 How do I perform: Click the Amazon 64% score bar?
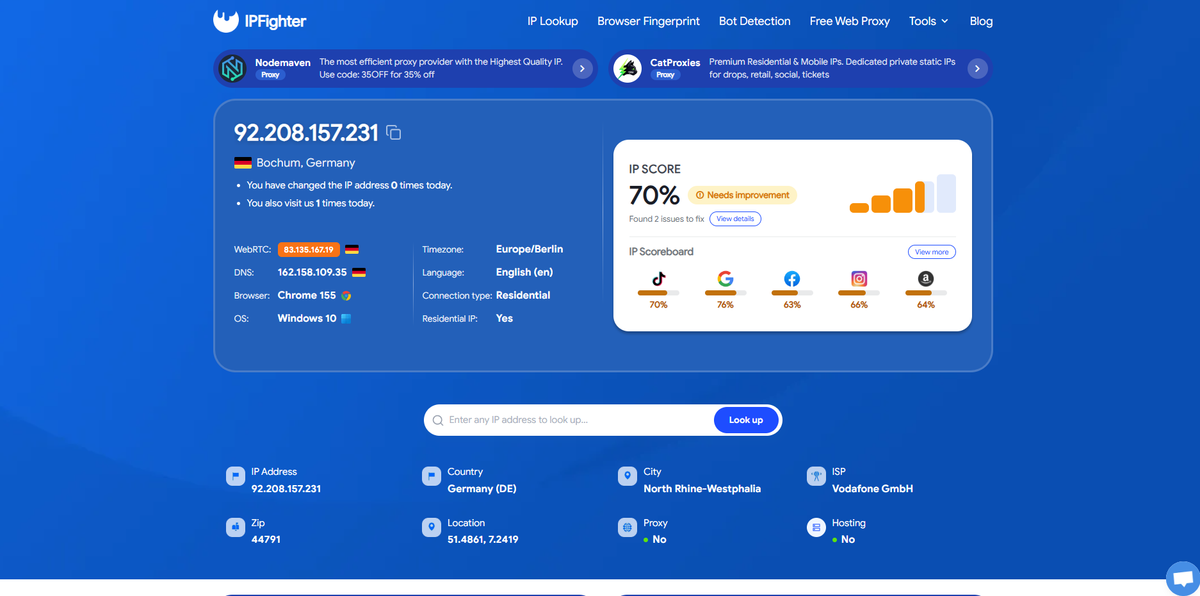926,293
